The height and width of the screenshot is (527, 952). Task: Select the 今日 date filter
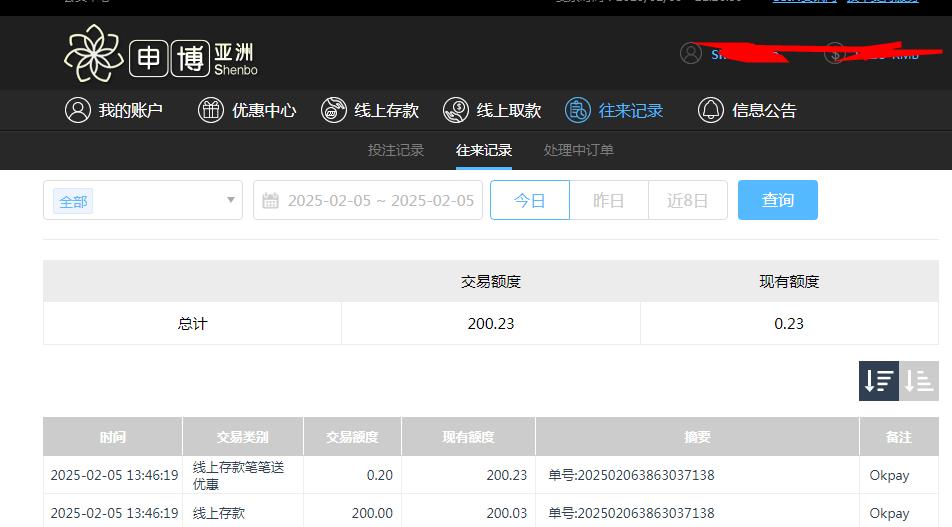[529, 200]
